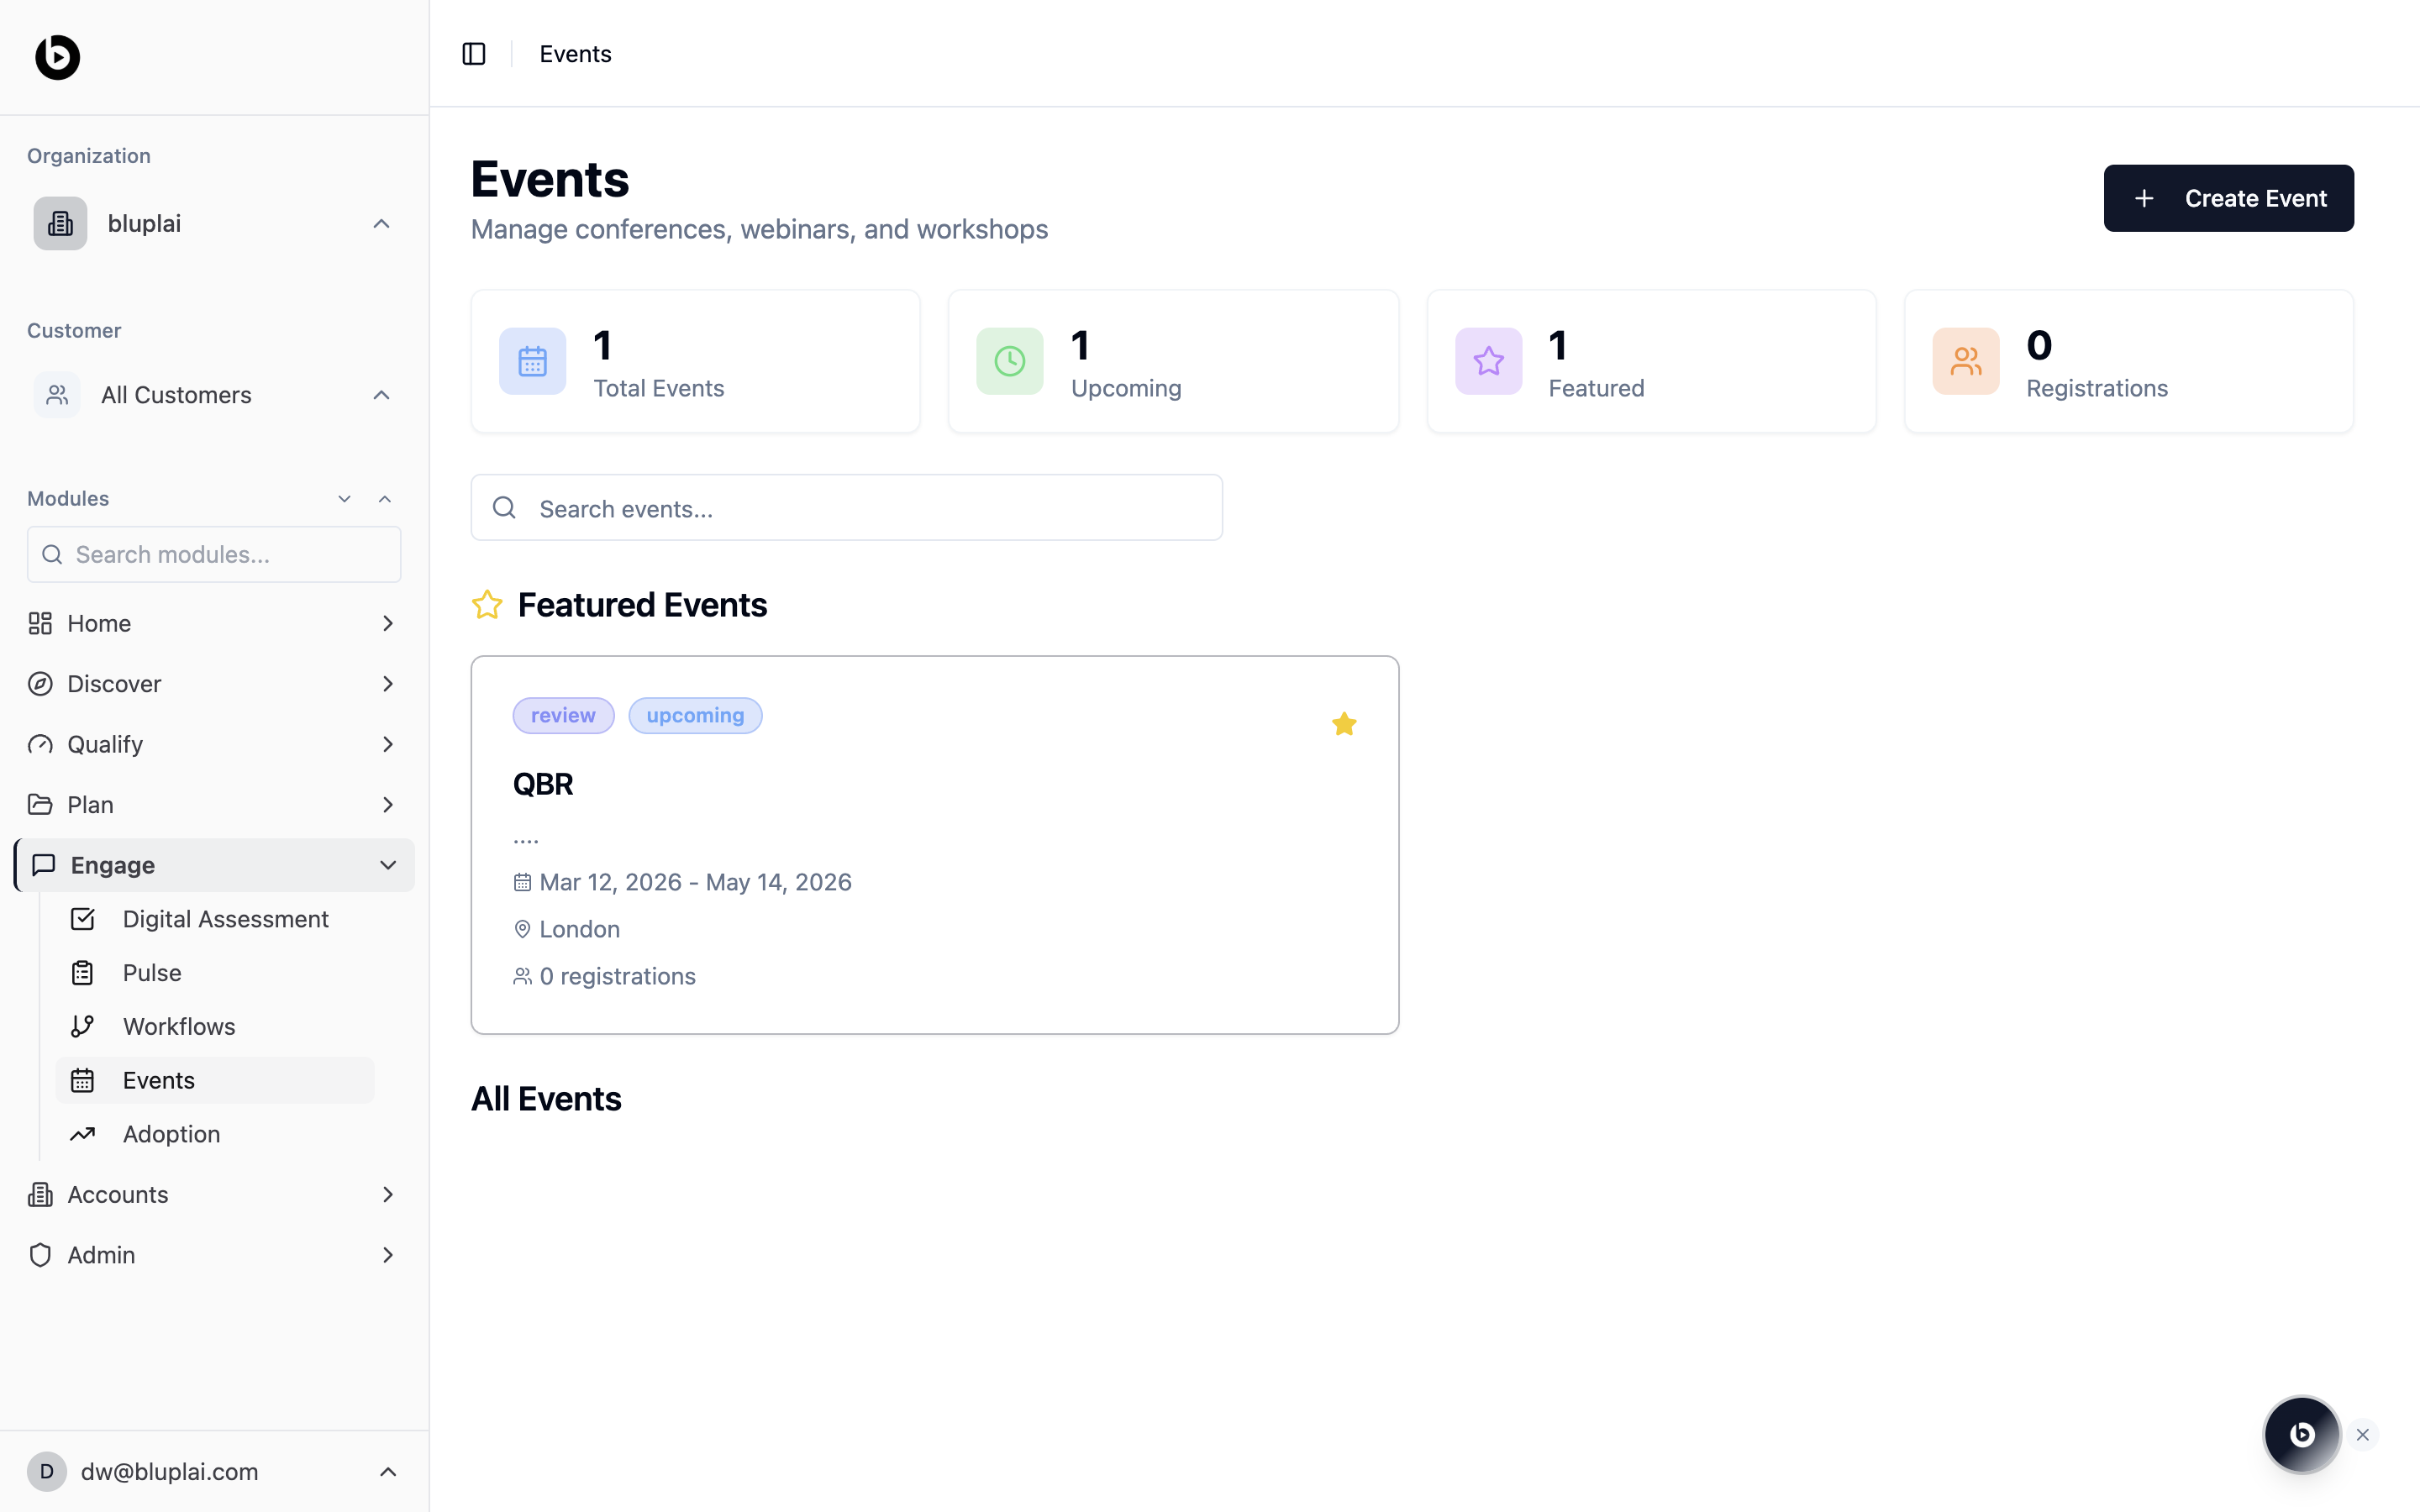Open Workflows in the Engage menu
This screenshot has width=2420, height=1512.
pos(179,1026)
